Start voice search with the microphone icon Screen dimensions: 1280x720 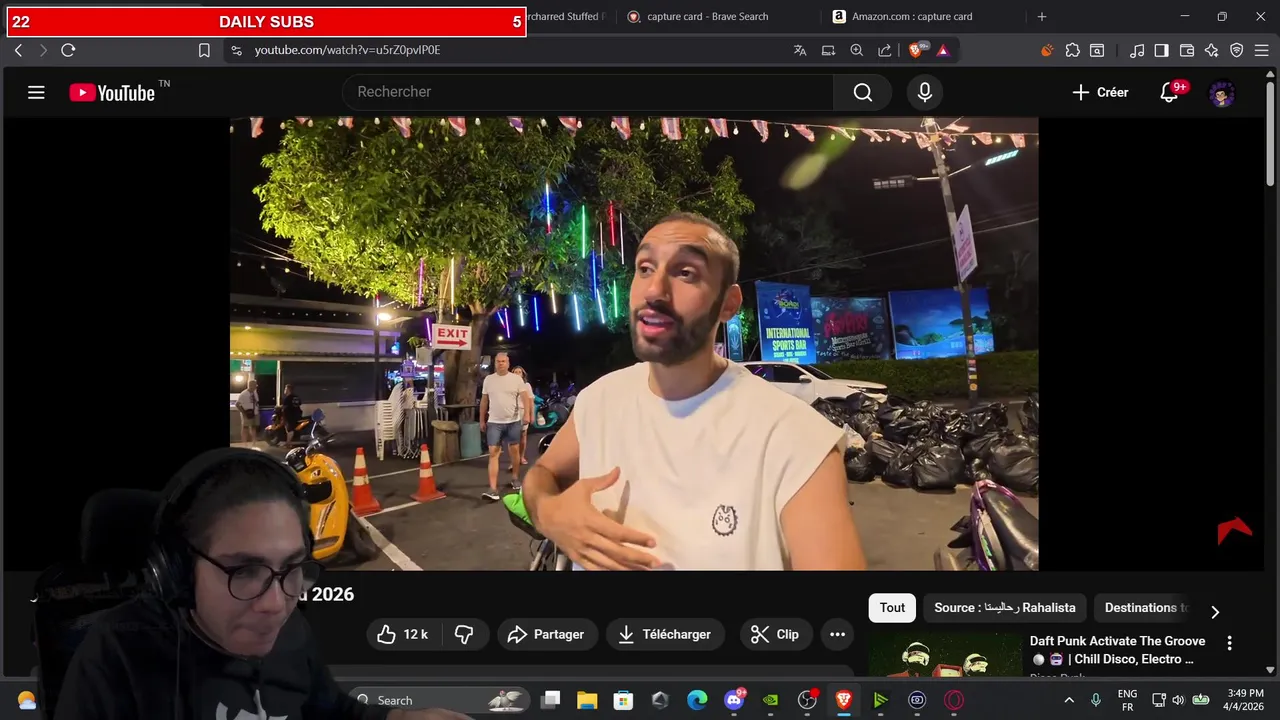coord(925,92)
